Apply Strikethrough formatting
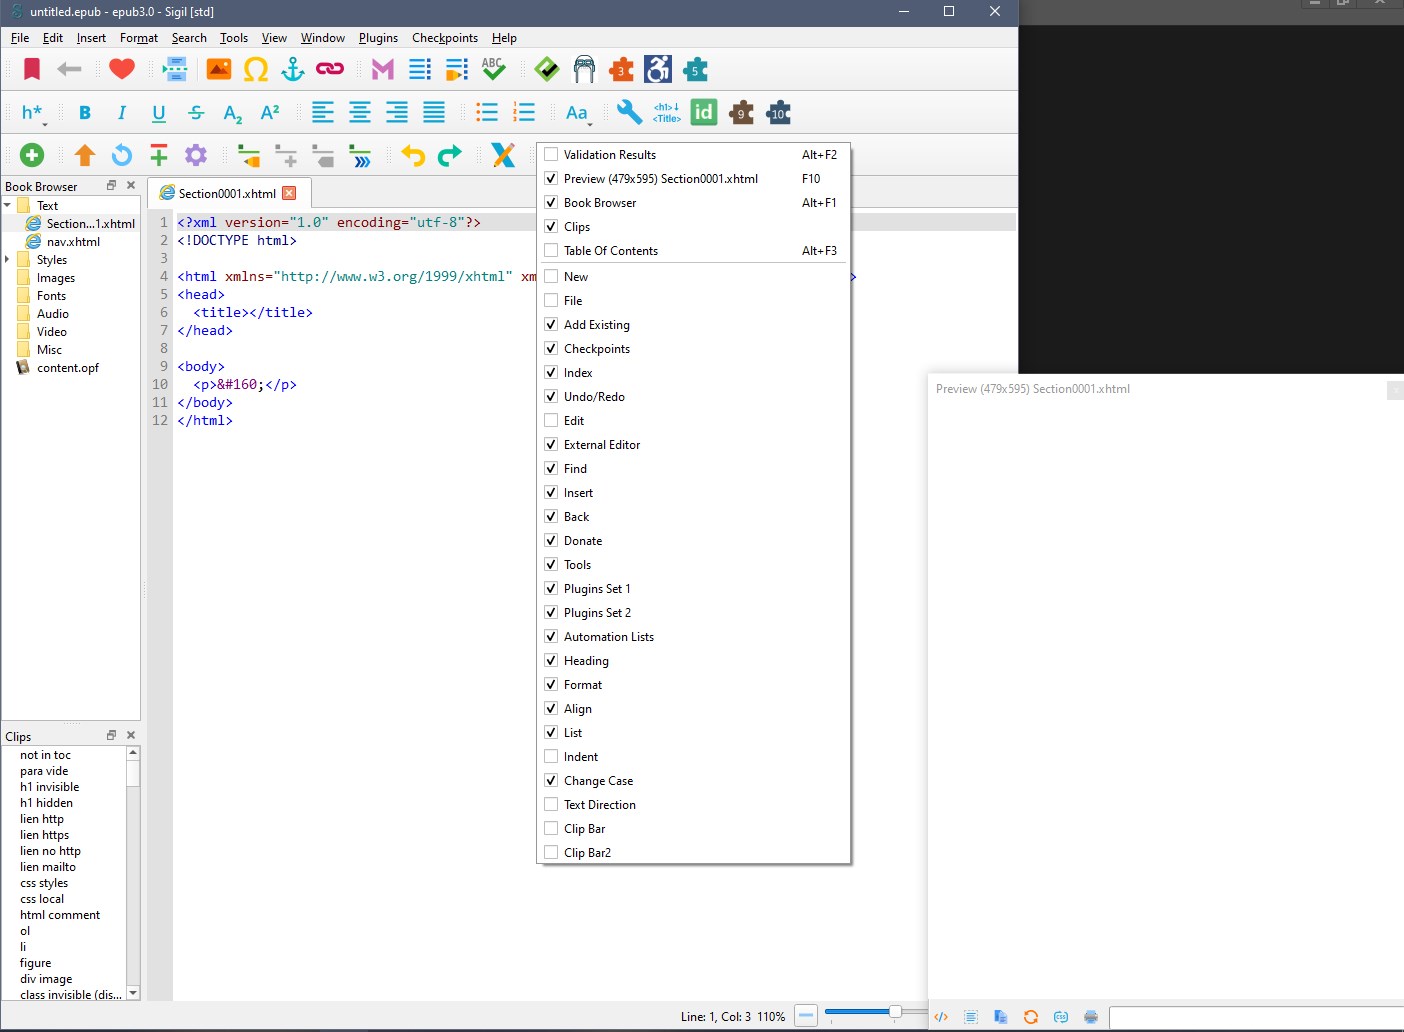The height and width of the screenshot is (1032, 1404). tap(196, 113)
